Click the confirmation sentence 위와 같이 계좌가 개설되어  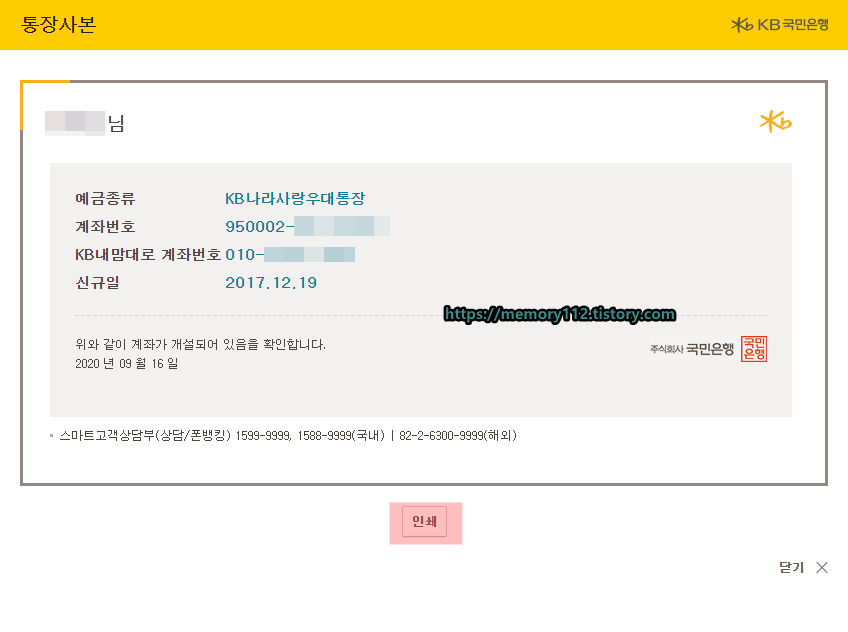point(200,344)
